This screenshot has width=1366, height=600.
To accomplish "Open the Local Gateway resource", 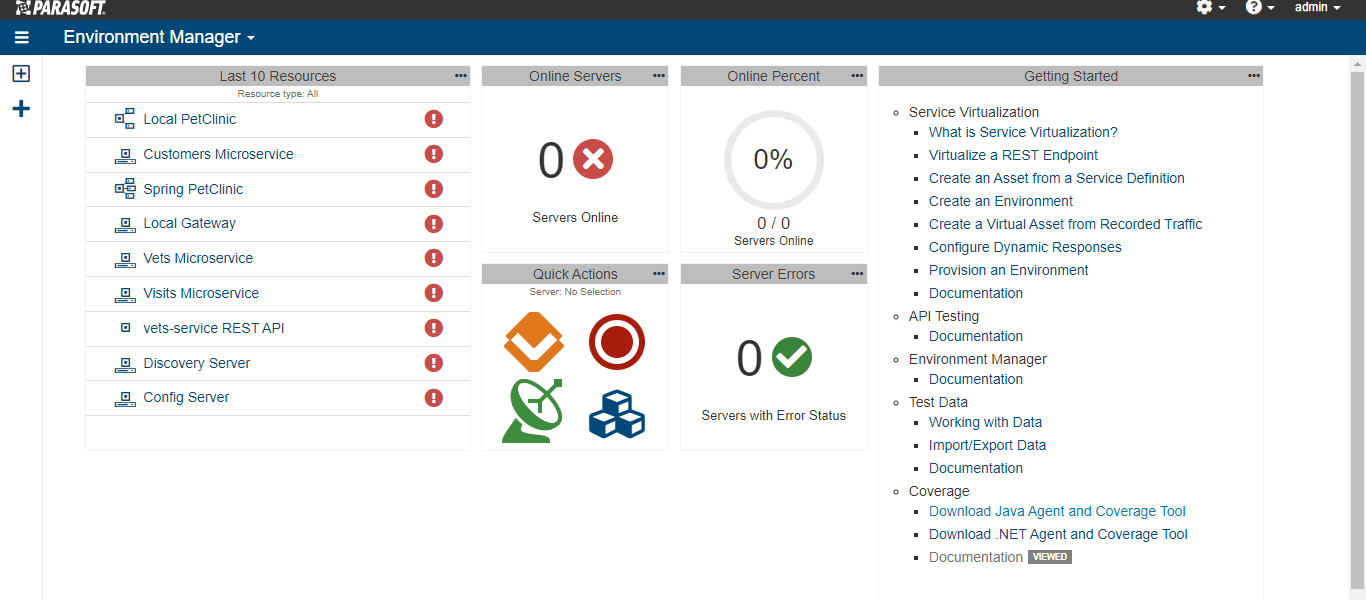I will click(190, 223).
